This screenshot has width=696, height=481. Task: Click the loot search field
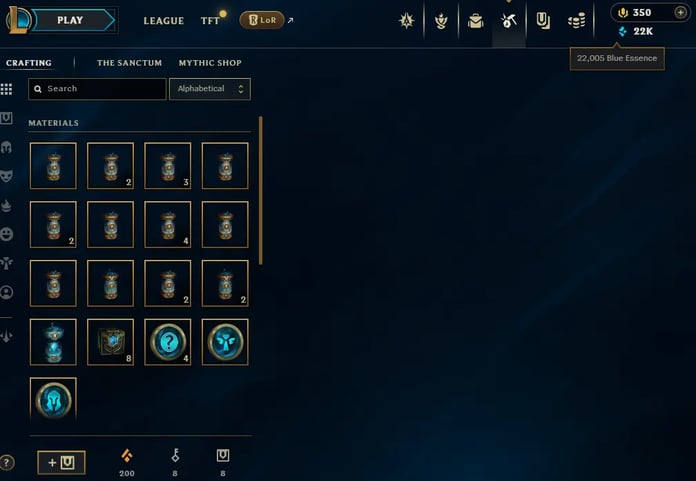[x=97, y=89]
